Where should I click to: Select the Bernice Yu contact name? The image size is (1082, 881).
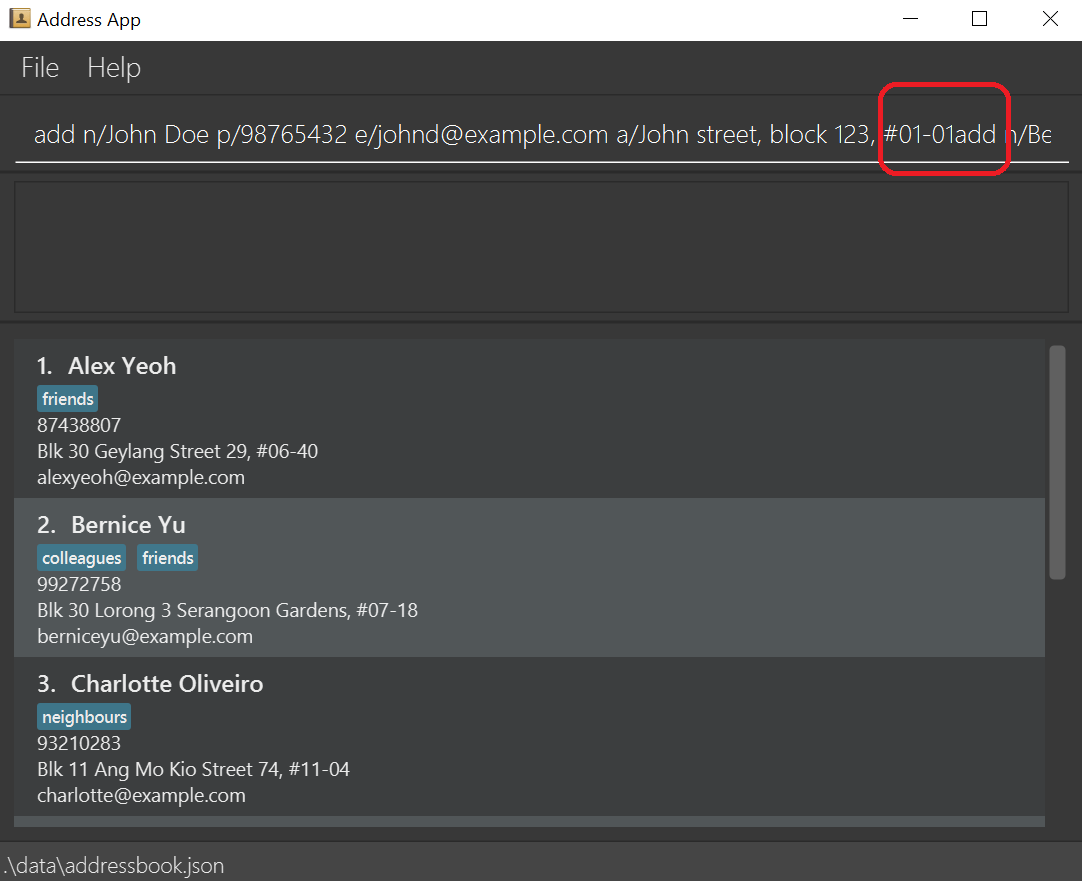(x=128, y=525)
